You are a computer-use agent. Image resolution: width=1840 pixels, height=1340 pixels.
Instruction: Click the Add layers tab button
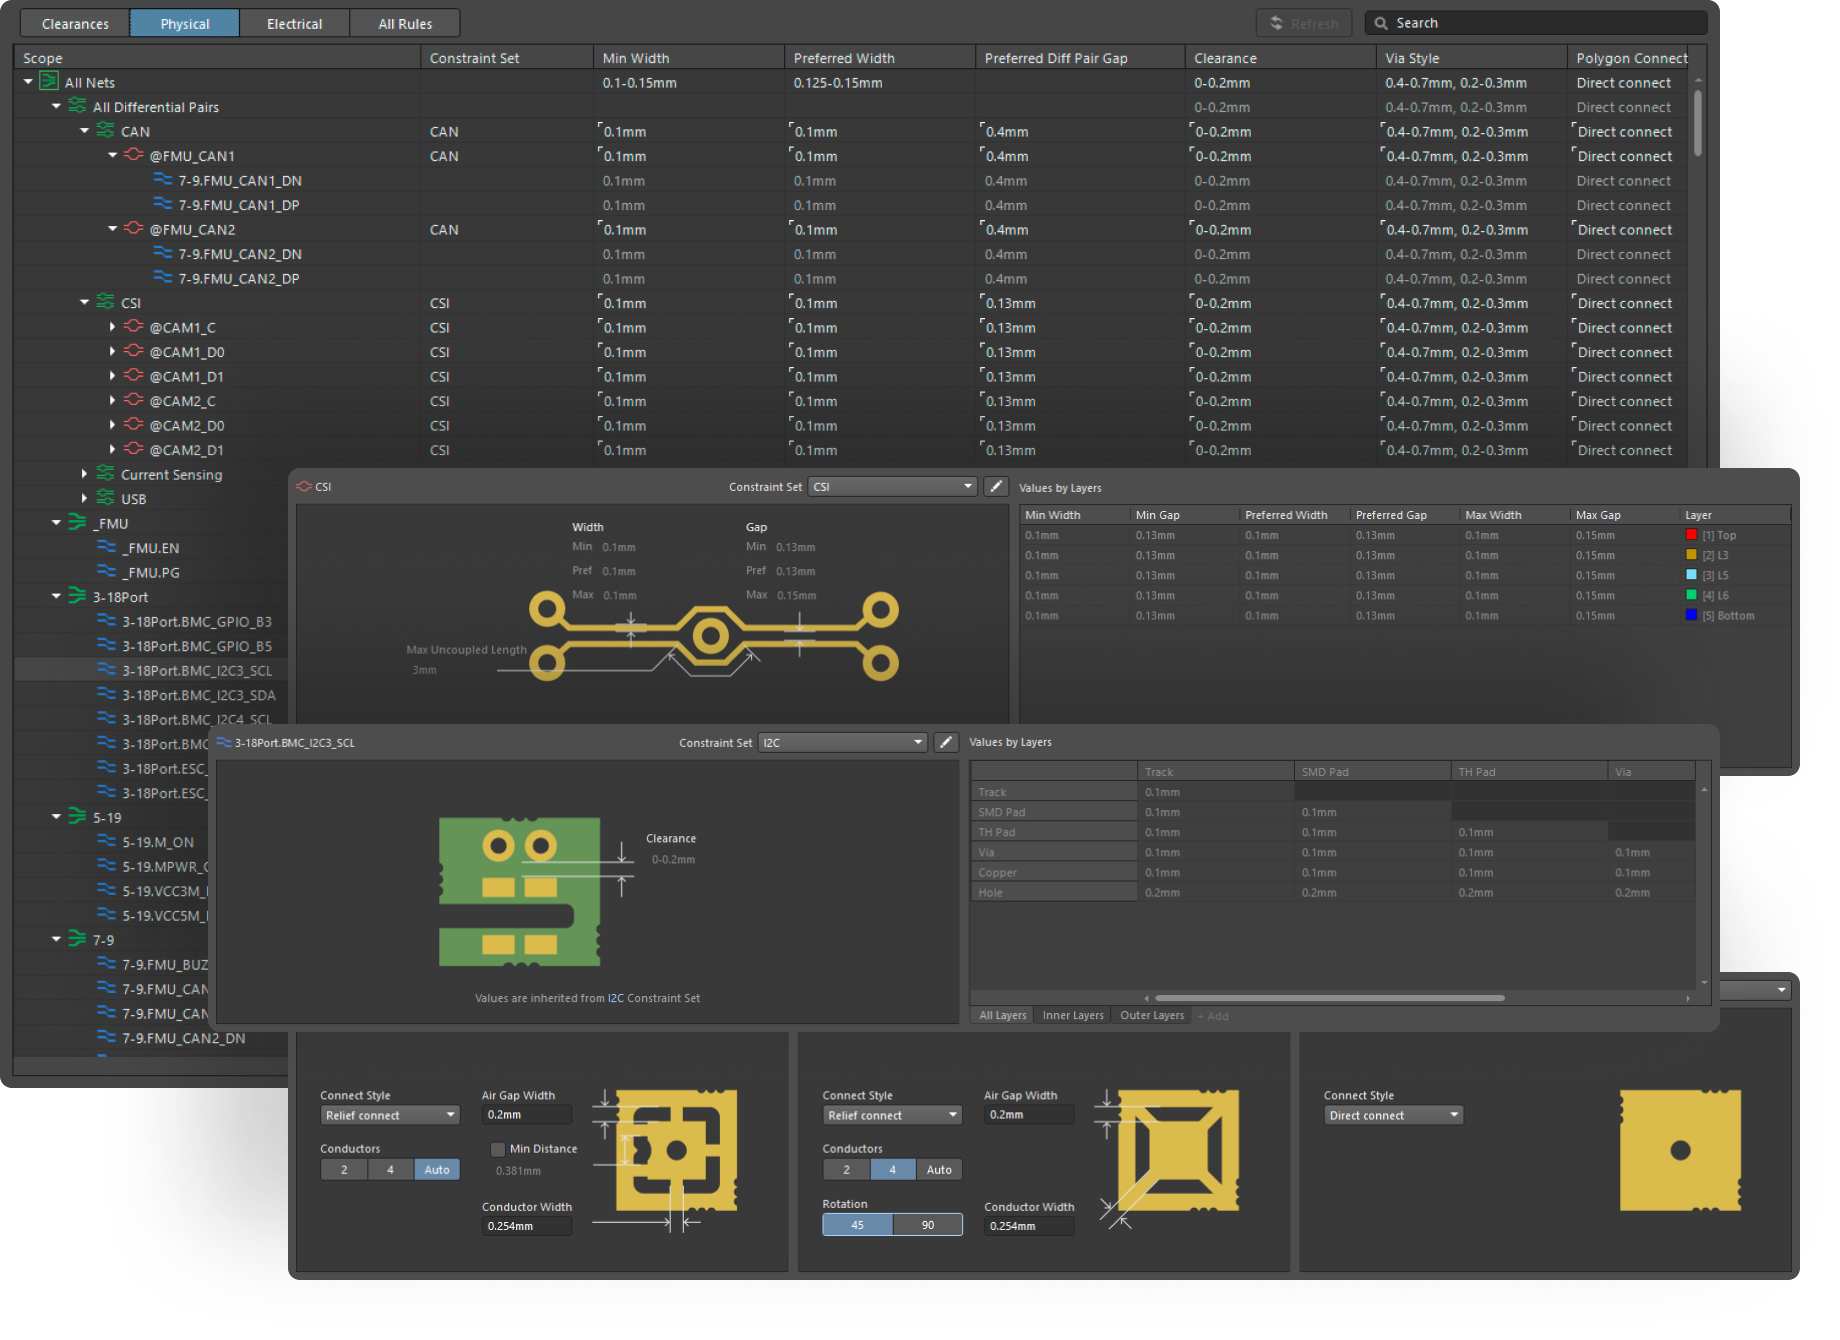pos(1213,1016)
